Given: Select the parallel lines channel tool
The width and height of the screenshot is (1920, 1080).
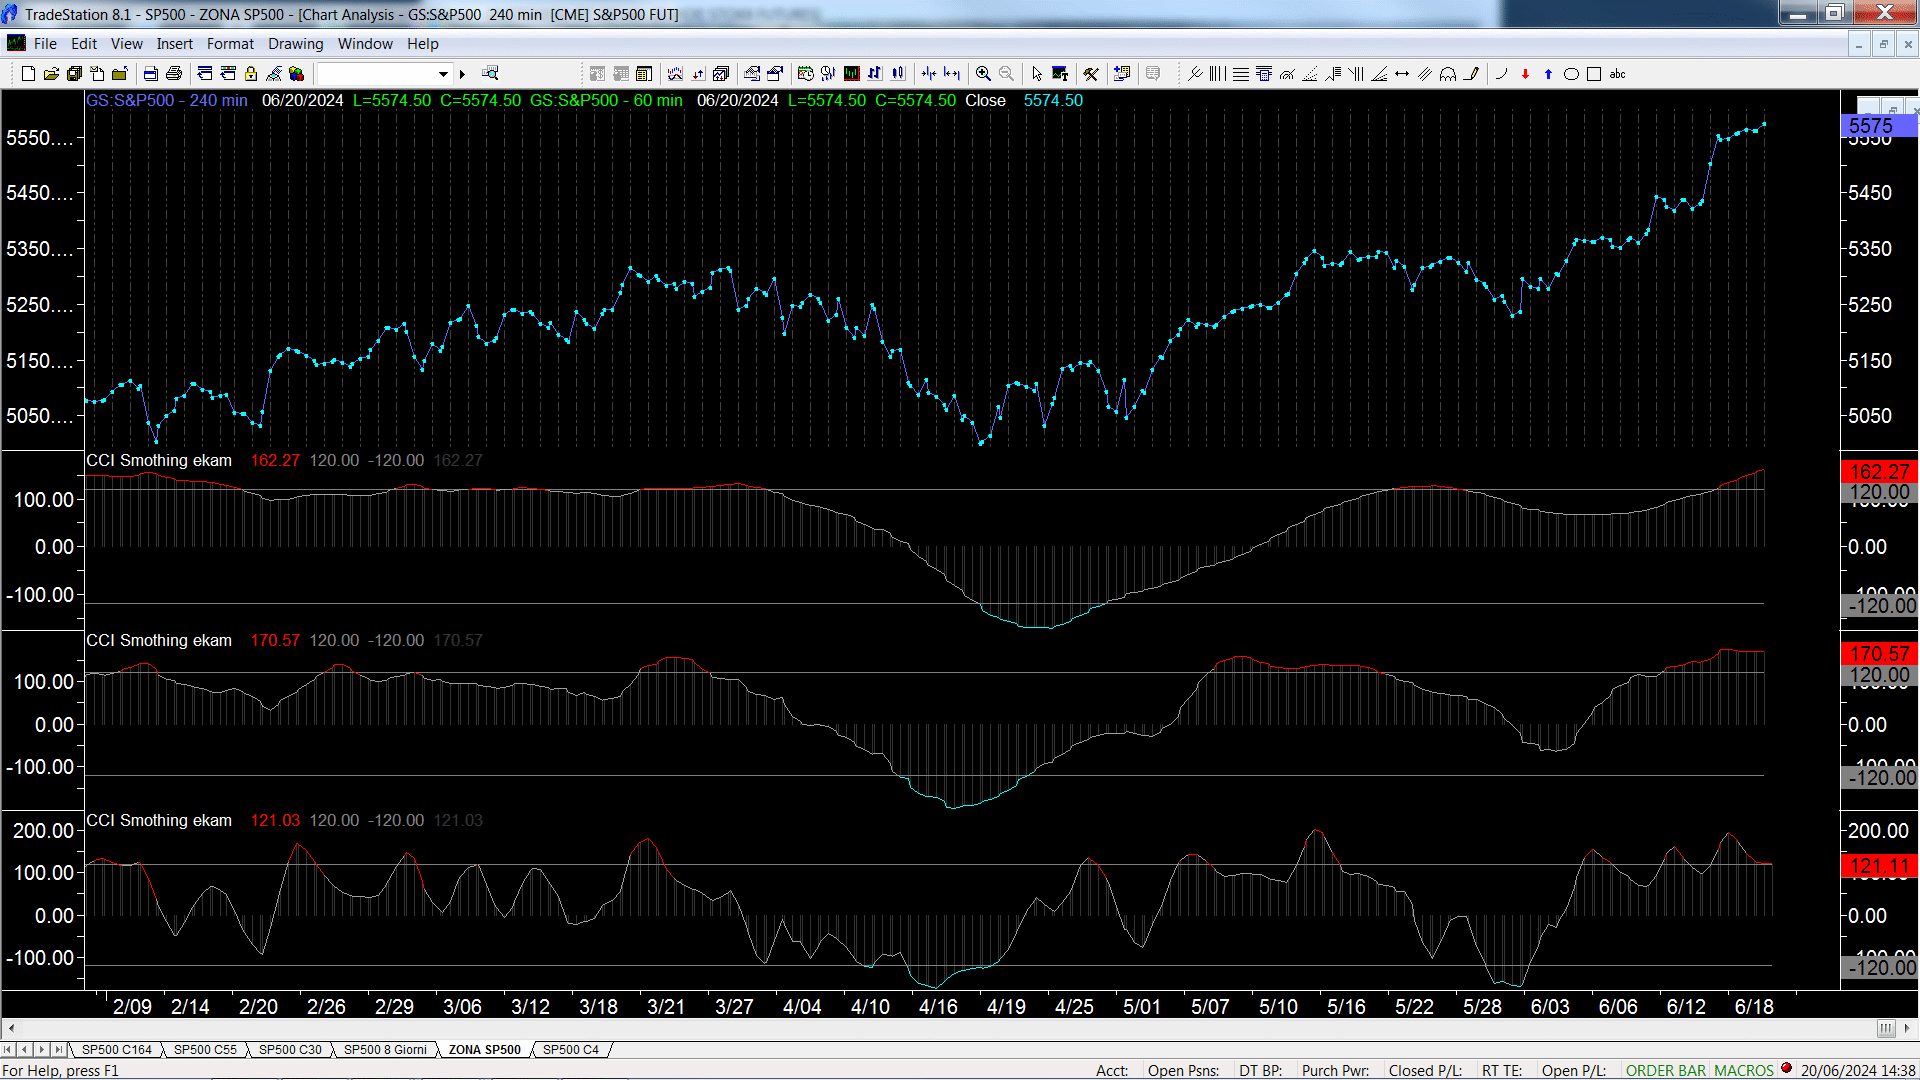Looking at the screenshot, I should tap(1425, 74).
